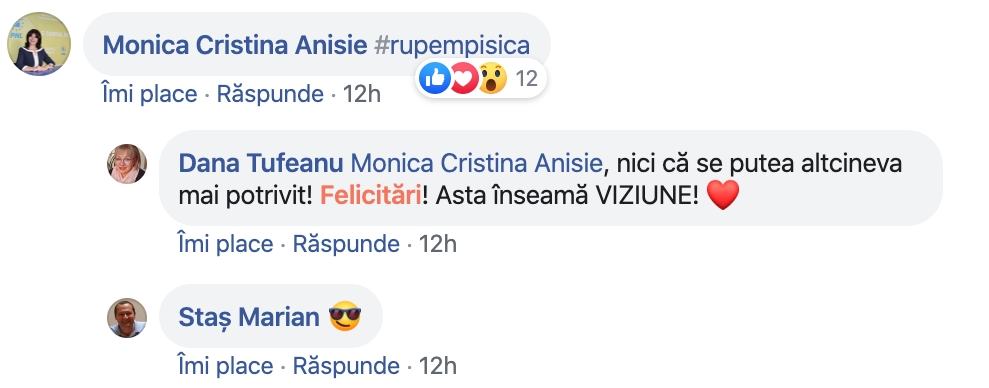Click the Dana Tufeanu commenter name
989x388 pixels.
point(261,163)
